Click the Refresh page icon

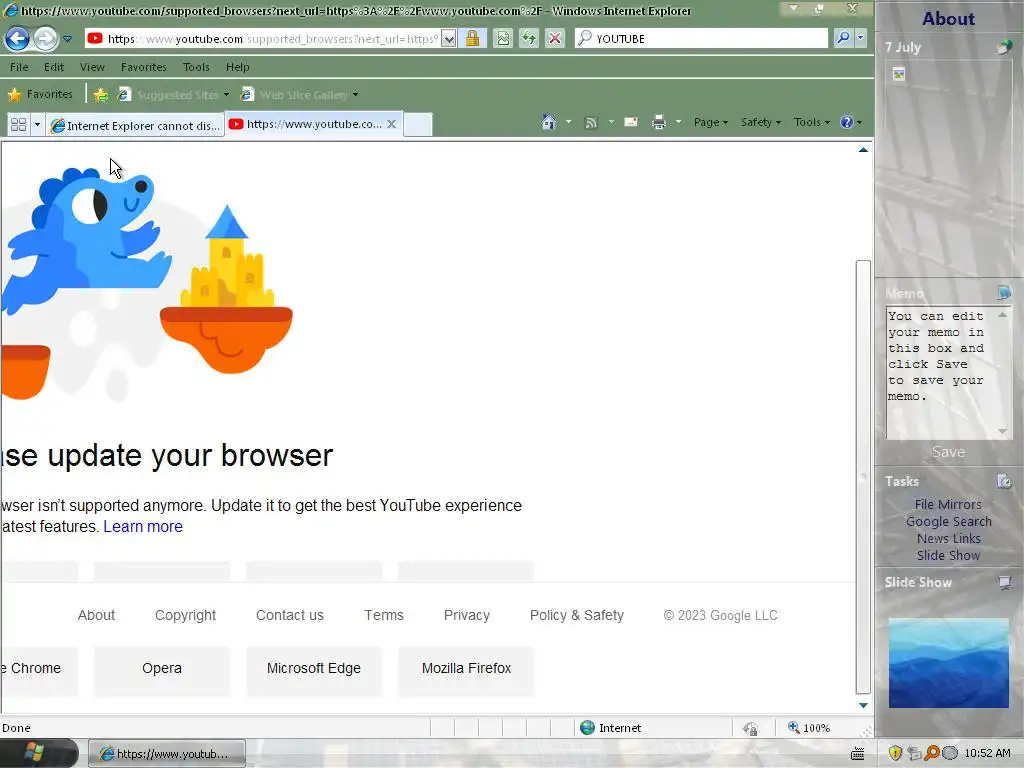(528, 39)
